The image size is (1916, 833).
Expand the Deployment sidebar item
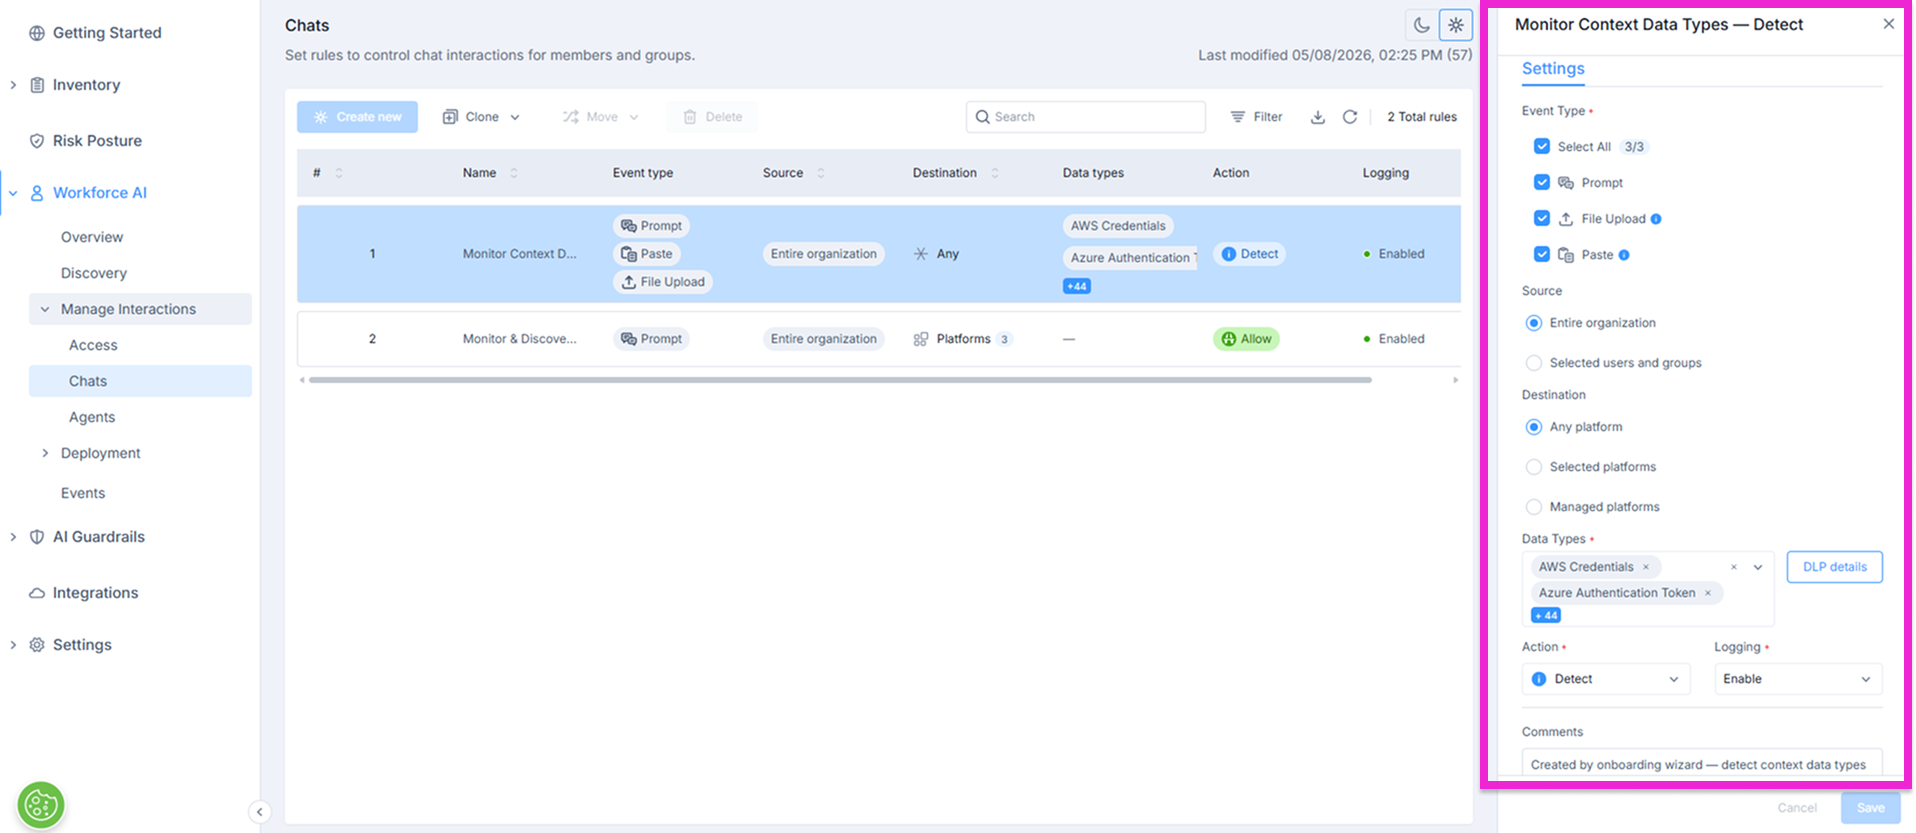[45, 453]
